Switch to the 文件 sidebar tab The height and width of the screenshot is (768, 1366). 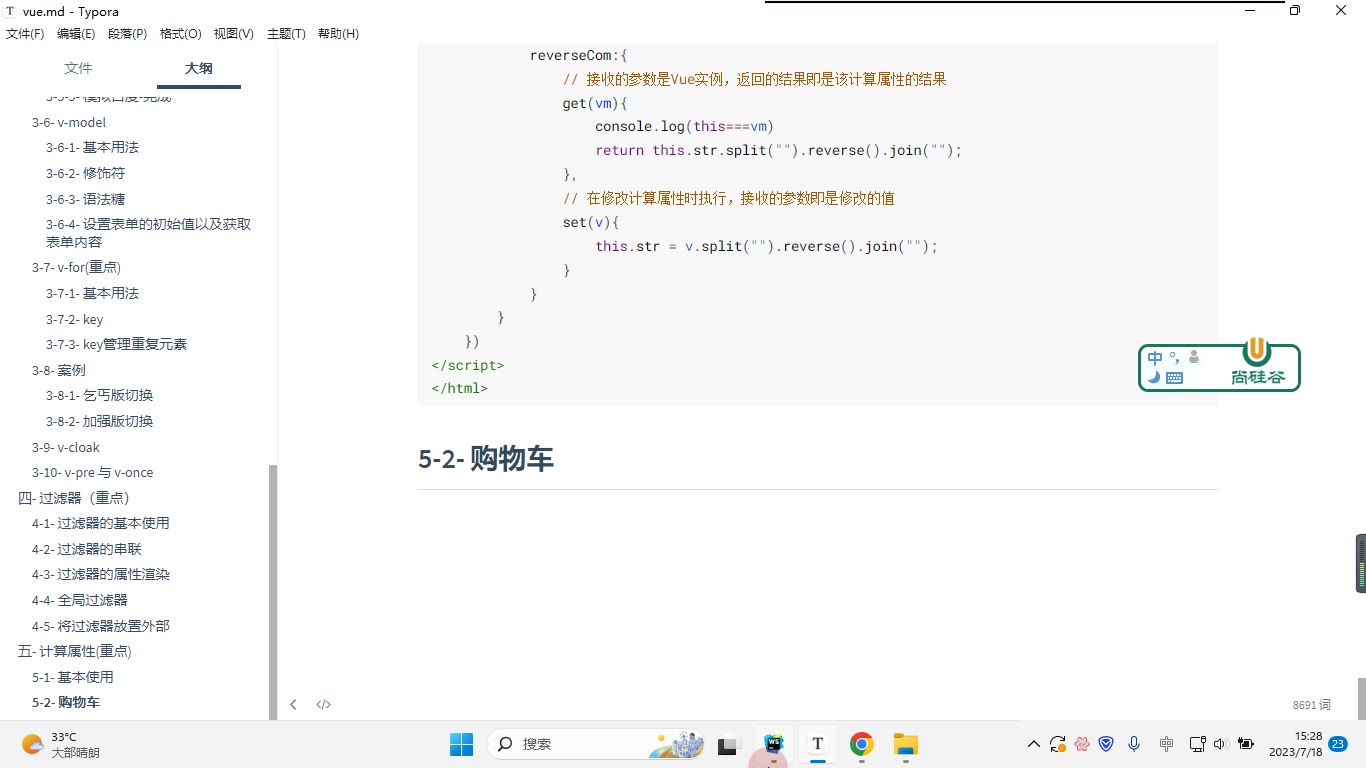click(x=78, y=68)
